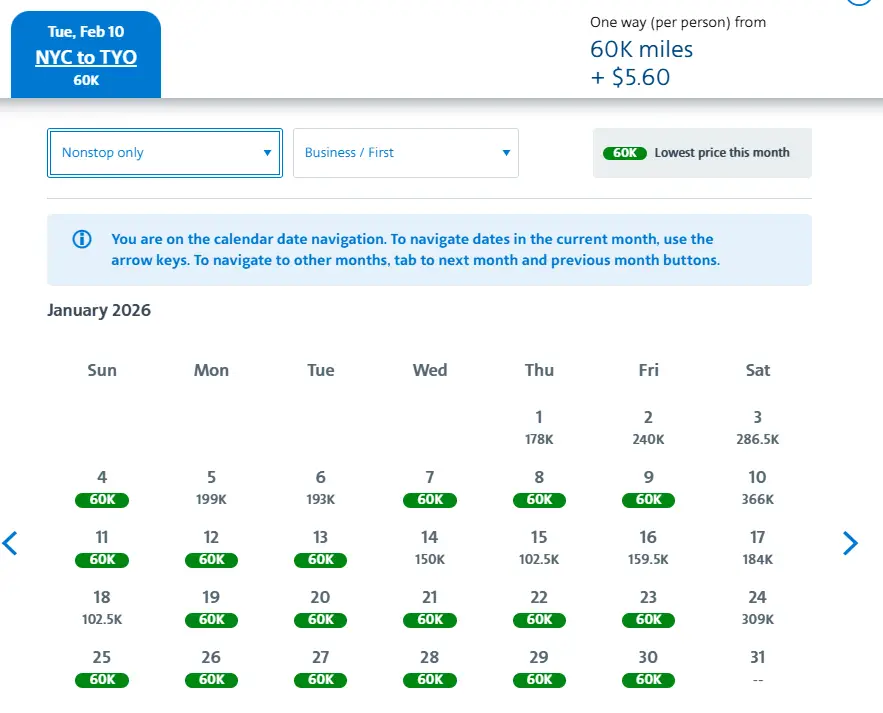Choose January 14 priced at 150K

pyautogui.click(x=430, y=547)
